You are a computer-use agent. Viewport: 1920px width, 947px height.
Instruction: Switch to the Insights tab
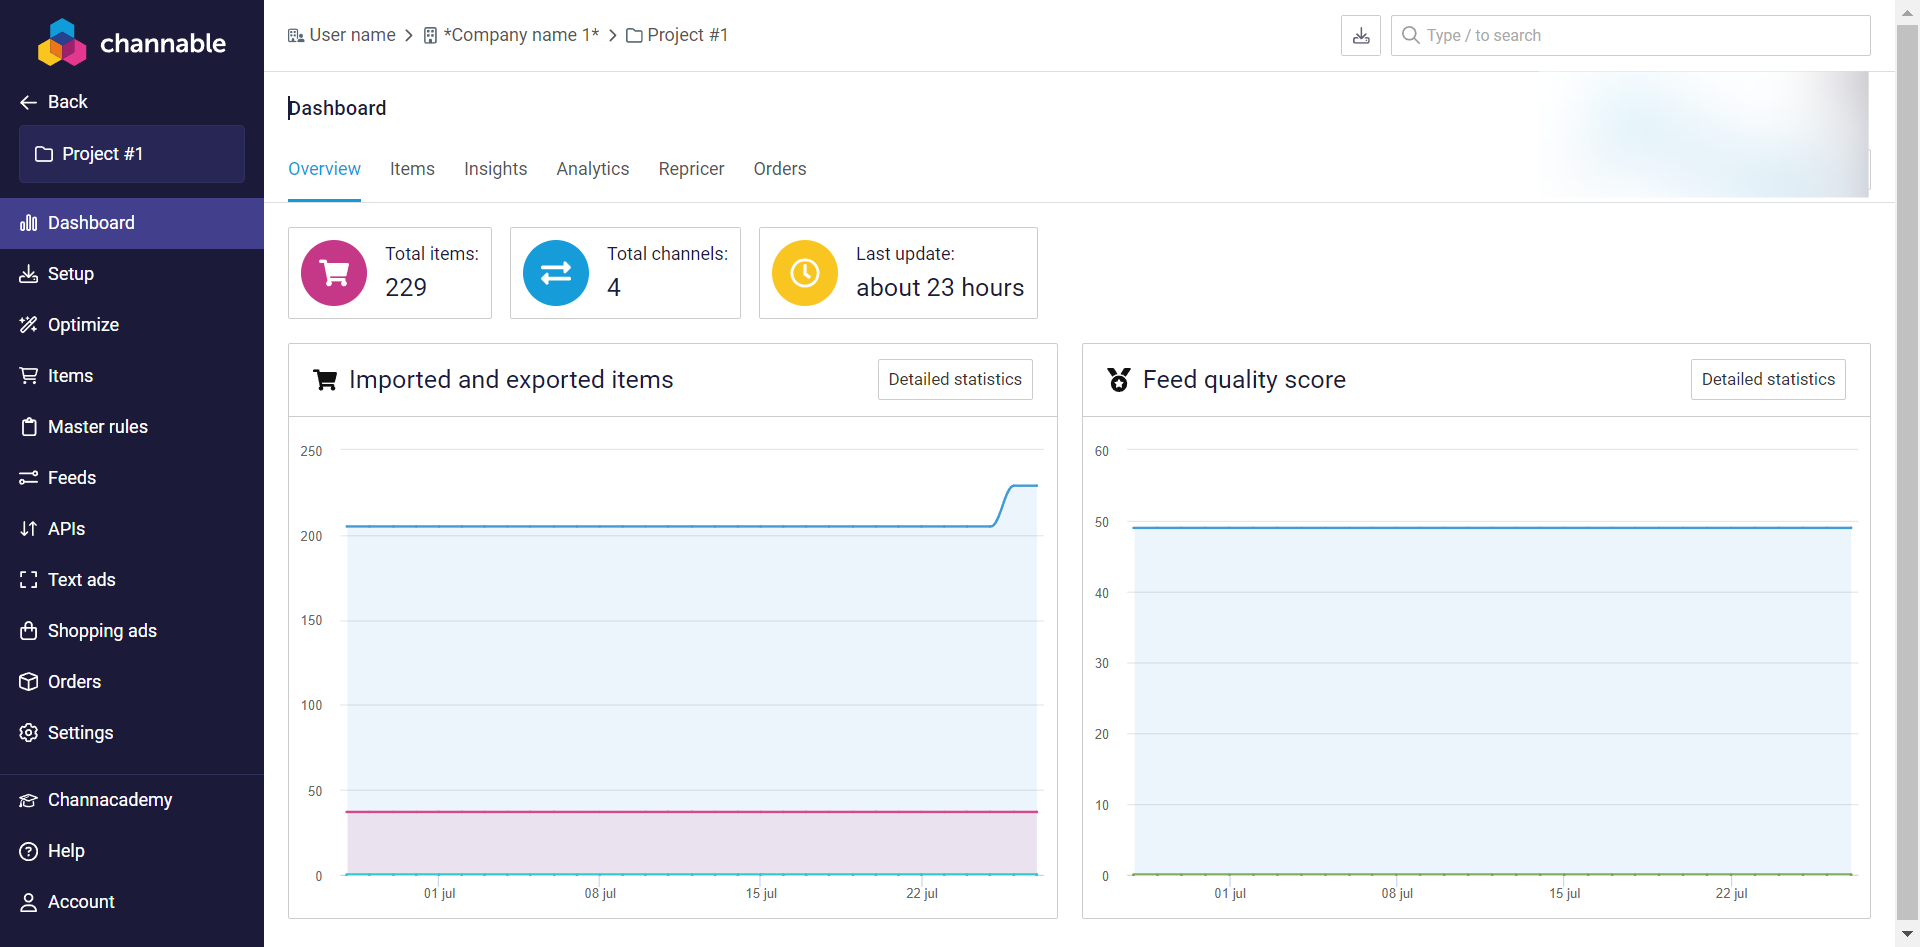[495, 169]
